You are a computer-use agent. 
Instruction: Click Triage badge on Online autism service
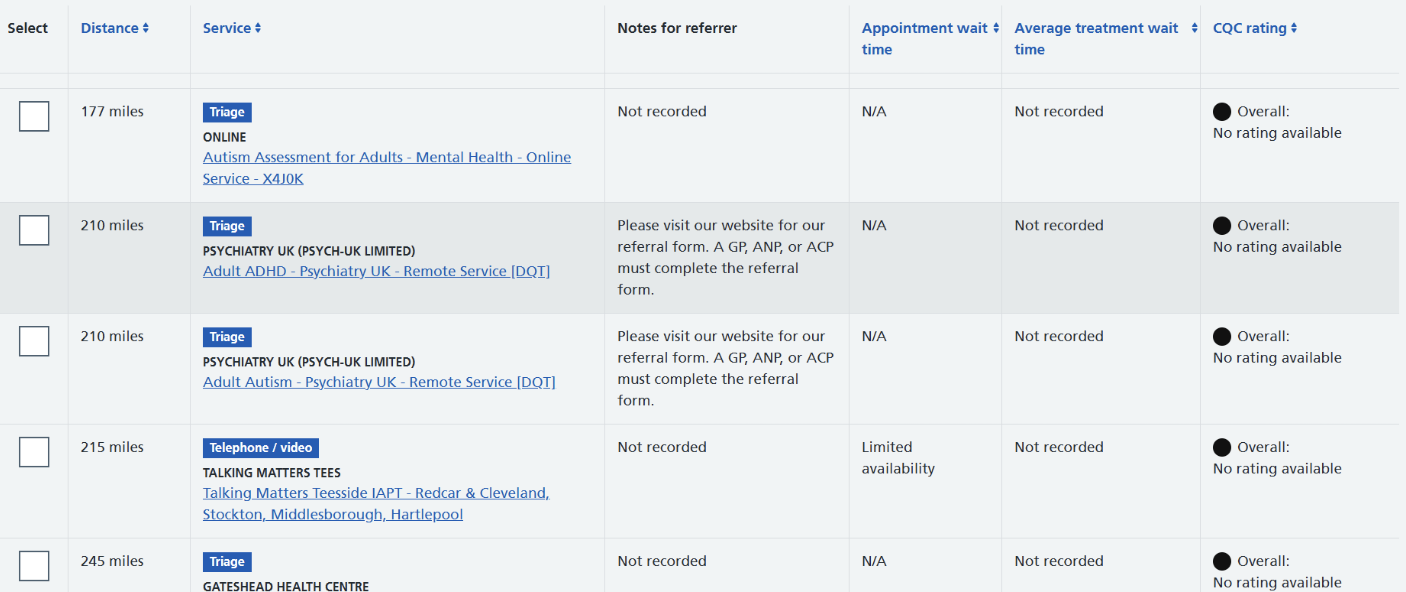point(227,112)
